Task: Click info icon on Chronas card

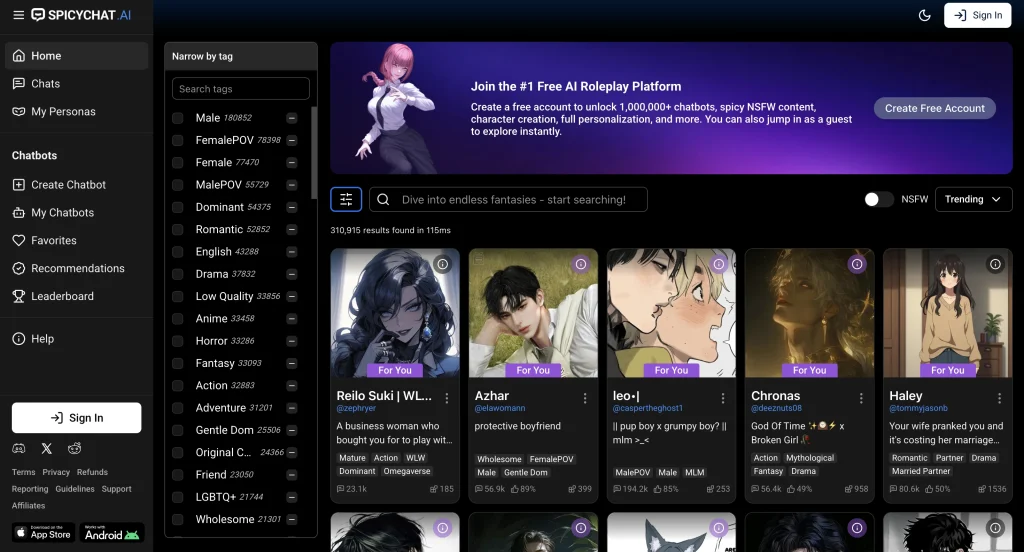Action: click(857, 264)
